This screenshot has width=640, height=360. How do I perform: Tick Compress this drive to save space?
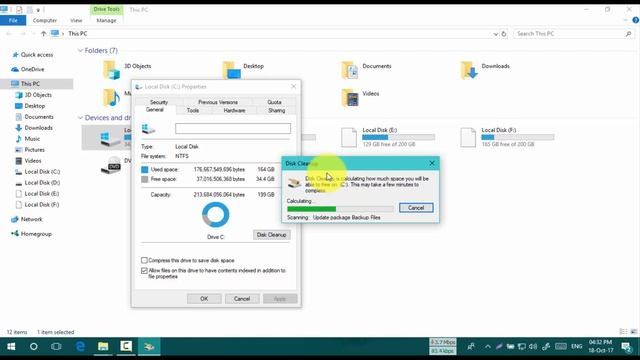point(144,260)
